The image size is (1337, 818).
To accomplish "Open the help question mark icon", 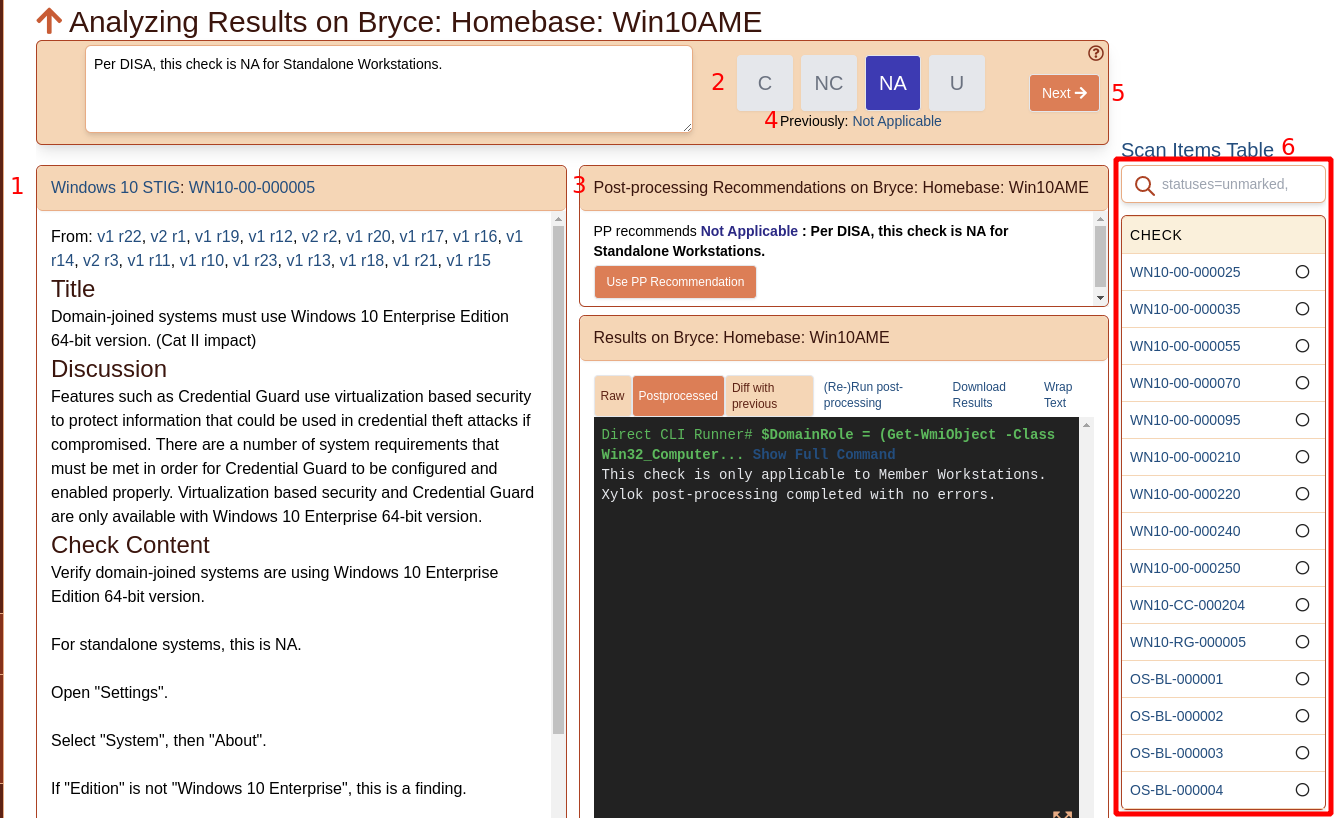I will [x=1096, y=53].
